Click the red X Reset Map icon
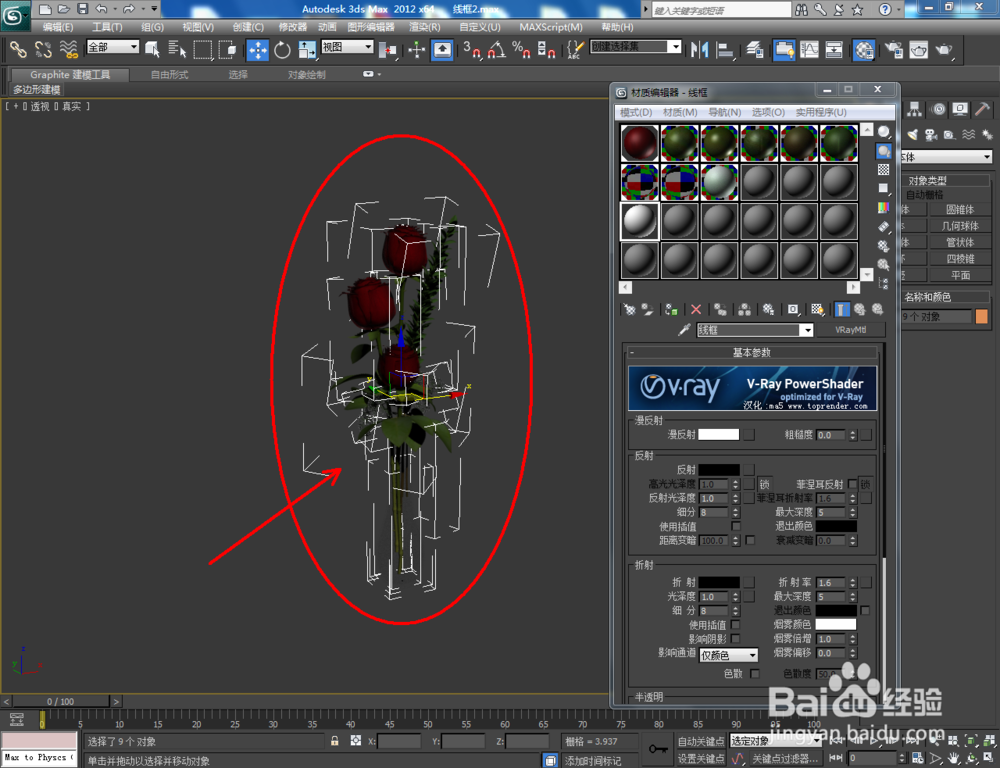 pos(696,309)
